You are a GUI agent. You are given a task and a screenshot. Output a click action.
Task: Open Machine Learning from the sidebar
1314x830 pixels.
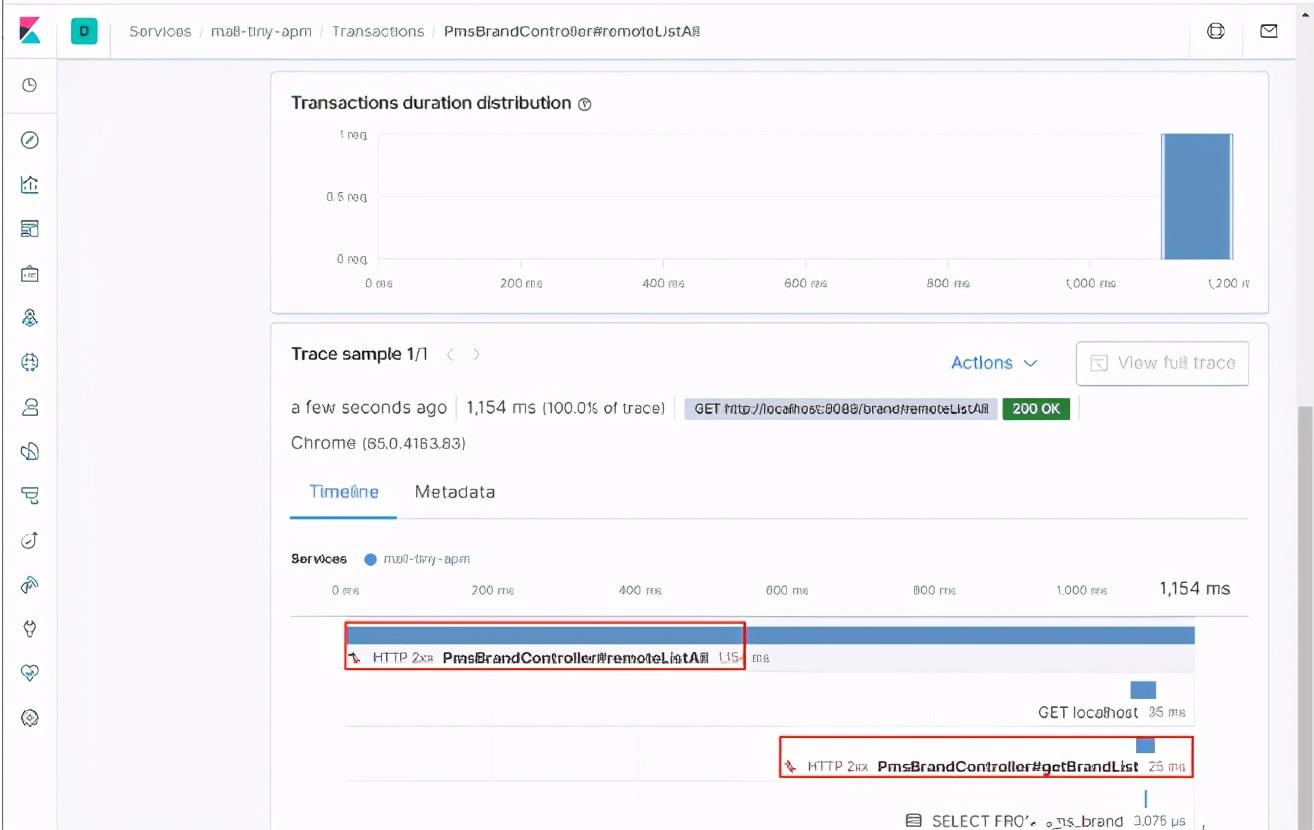coord(29,362)
